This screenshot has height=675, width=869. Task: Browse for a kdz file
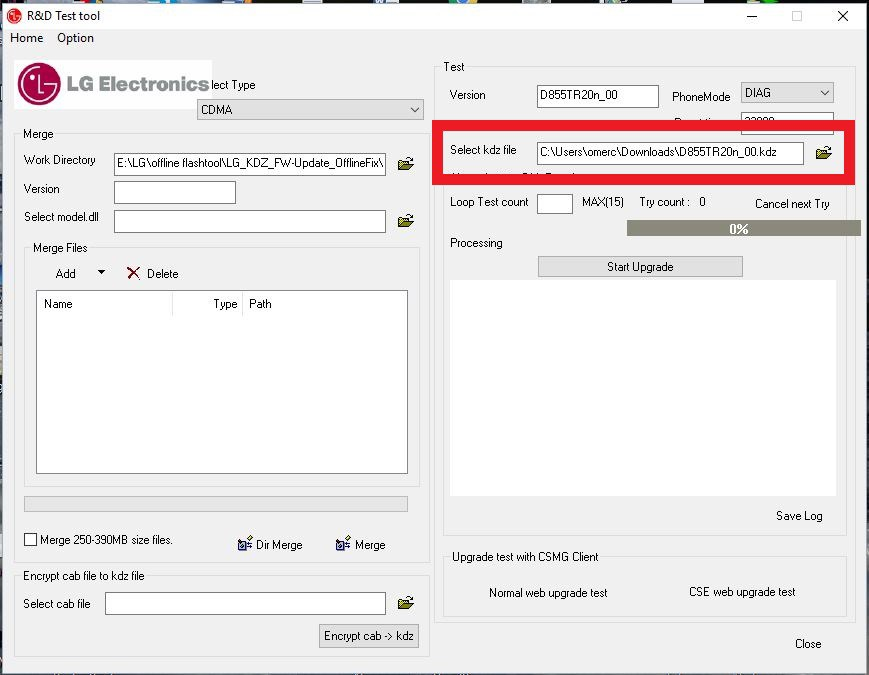[x=824, y=152]
